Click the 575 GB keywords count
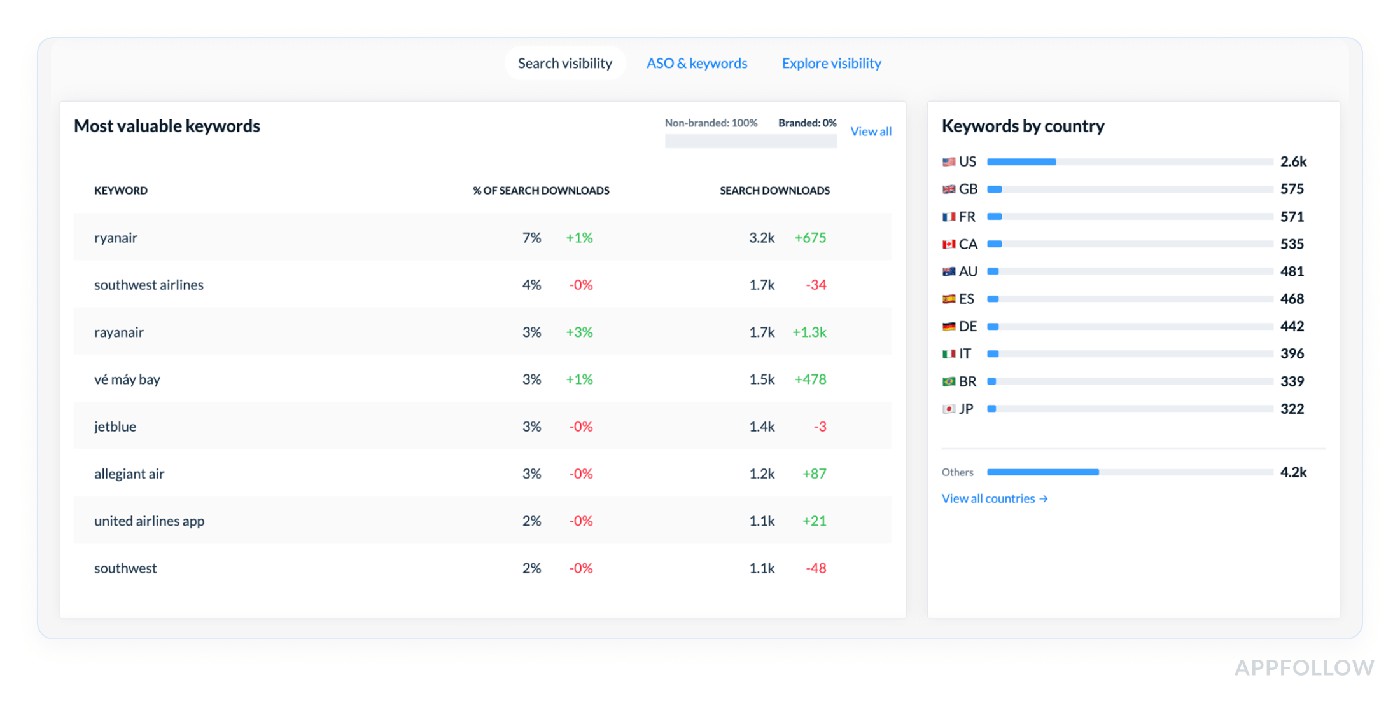The height and width of the screenshot is (703, 1400). point(1292,189)
